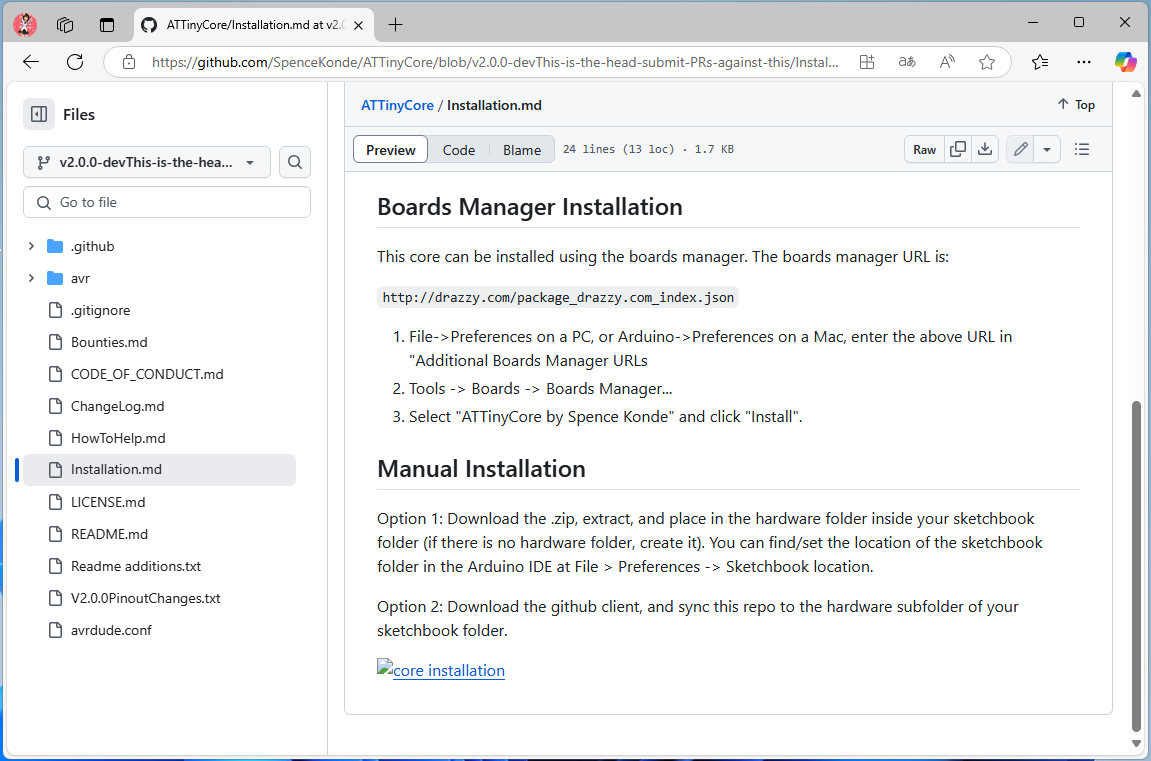Expand the .github folder
Screen dimensions: 1151x761
pos(31,246)
